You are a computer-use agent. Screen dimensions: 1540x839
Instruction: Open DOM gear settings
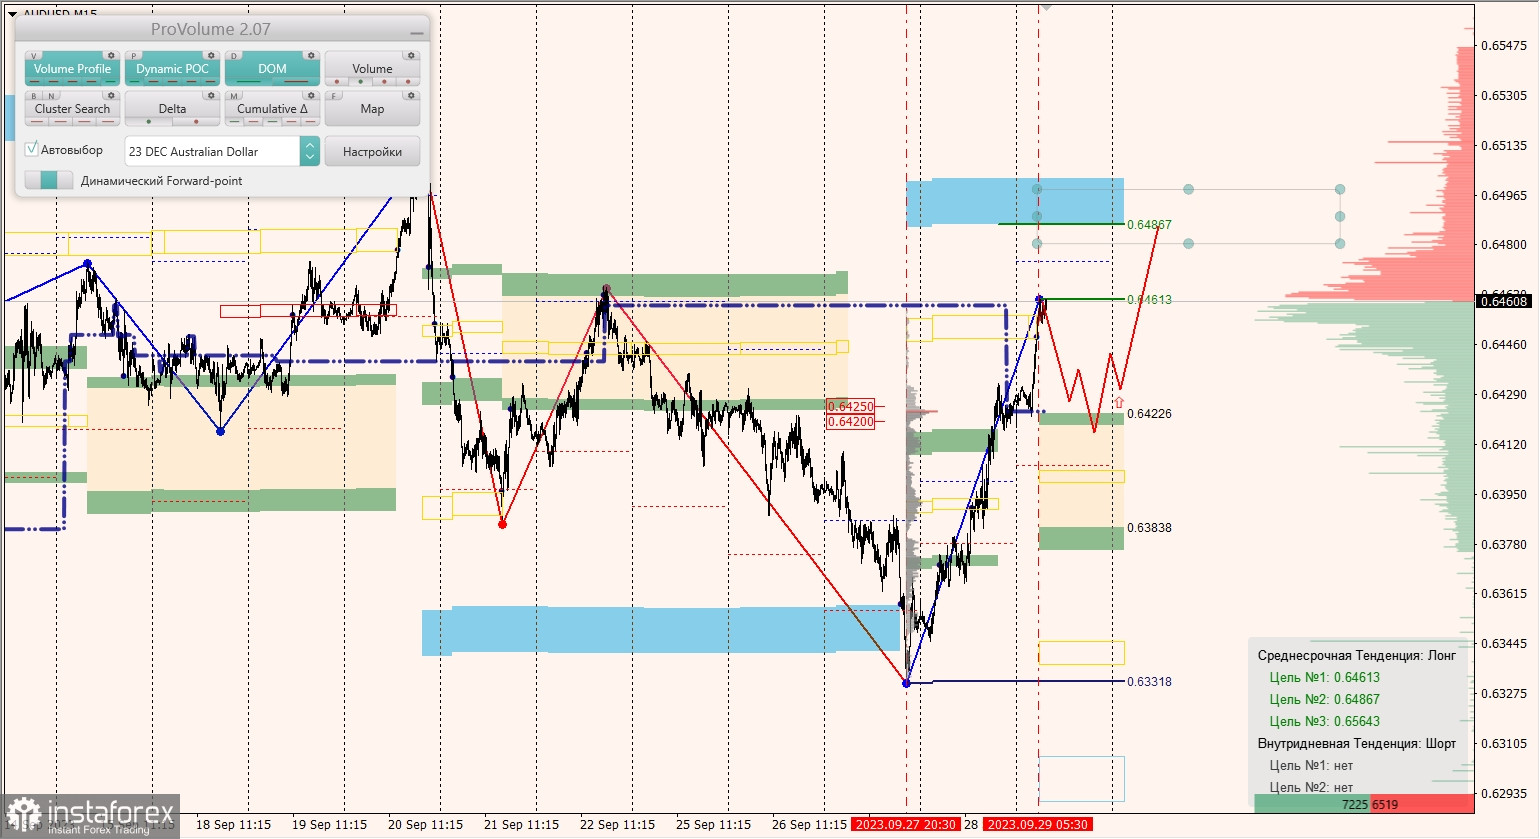coord(311,56)
